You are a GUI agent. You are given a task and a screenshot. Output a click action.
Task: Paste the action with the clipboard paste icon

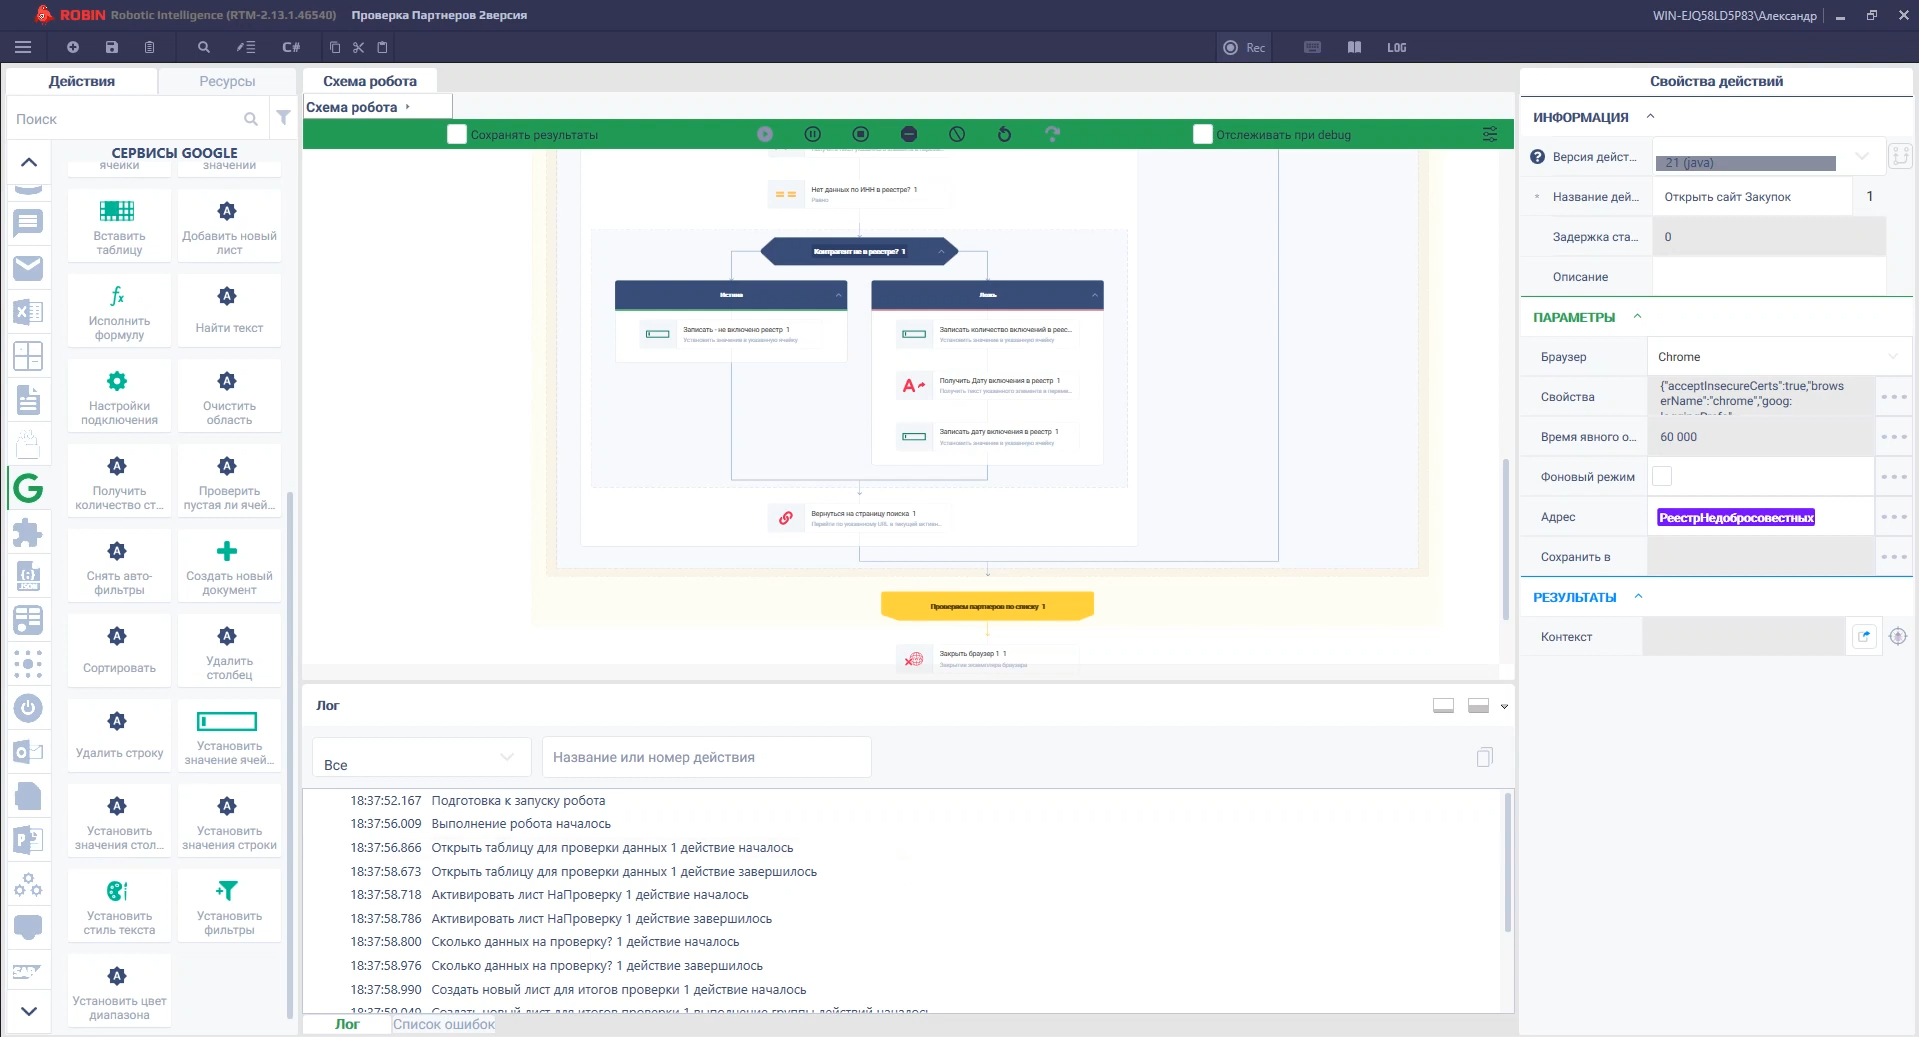pos(382,47)
